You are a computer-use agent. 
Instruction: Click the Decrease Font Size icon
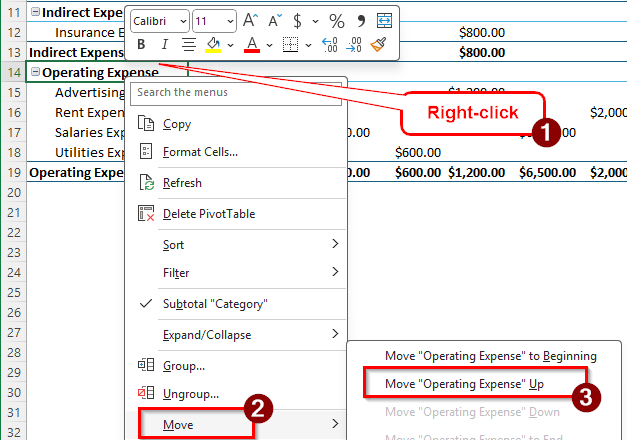(x=274, y=20)
